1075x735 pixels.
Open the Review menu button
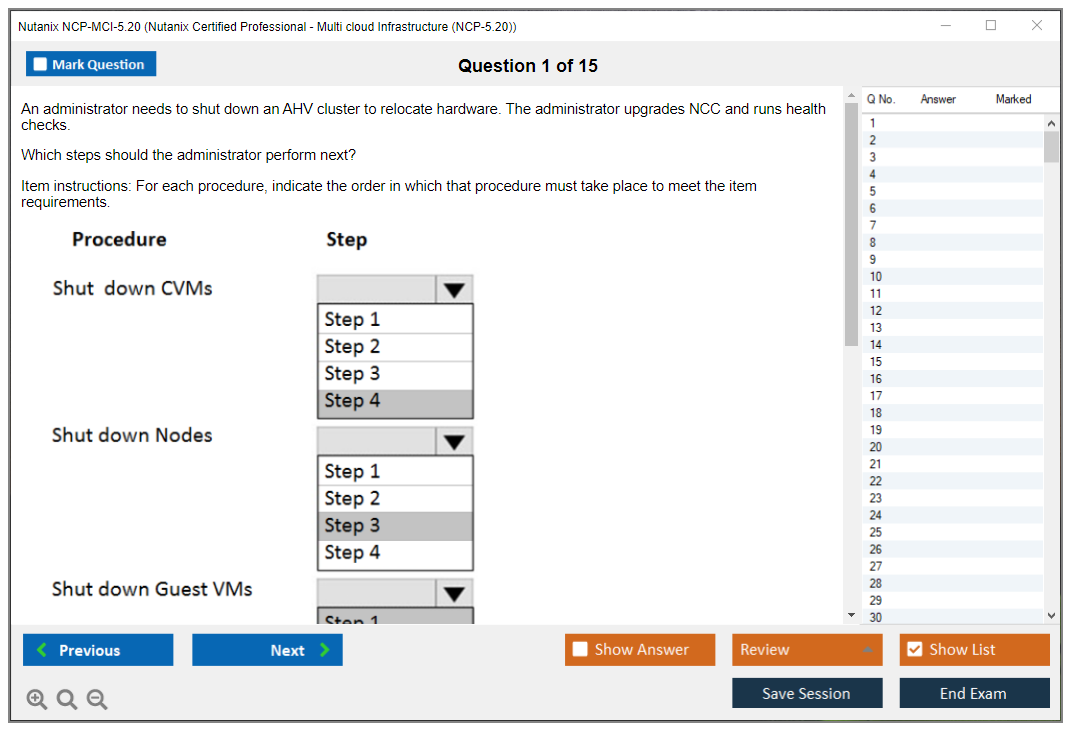pos(807,650)
